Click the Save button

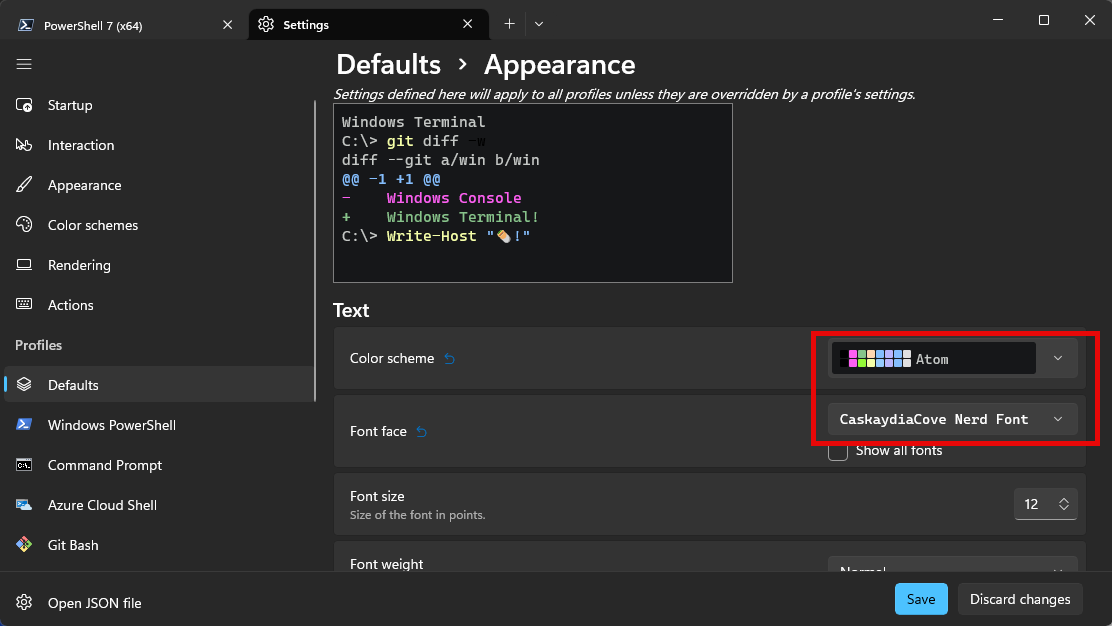(921, 599)
